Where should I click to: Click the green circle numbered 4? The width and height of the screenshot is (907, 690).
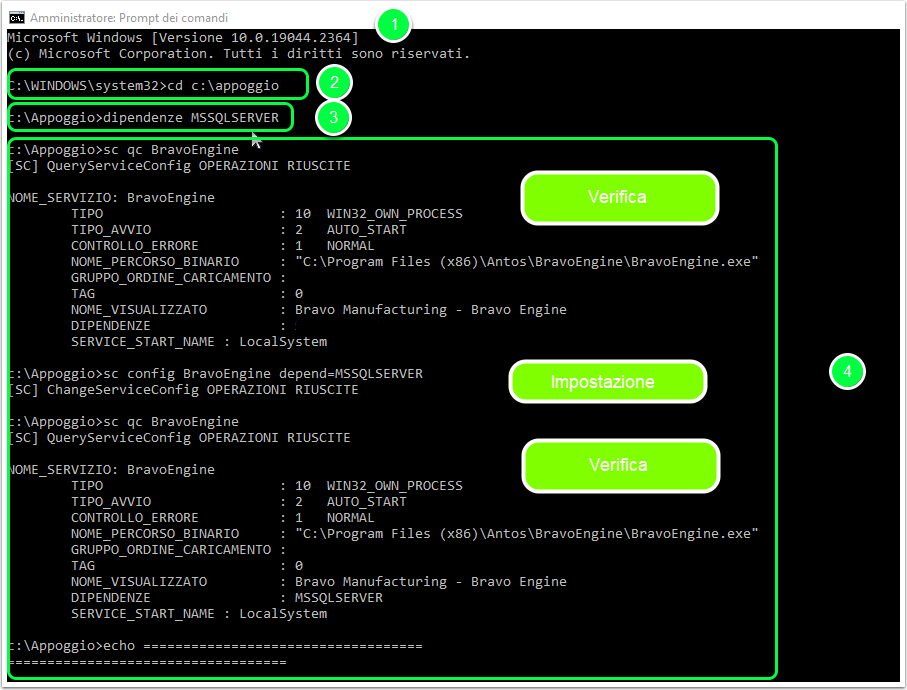click(x=847, y=371)
